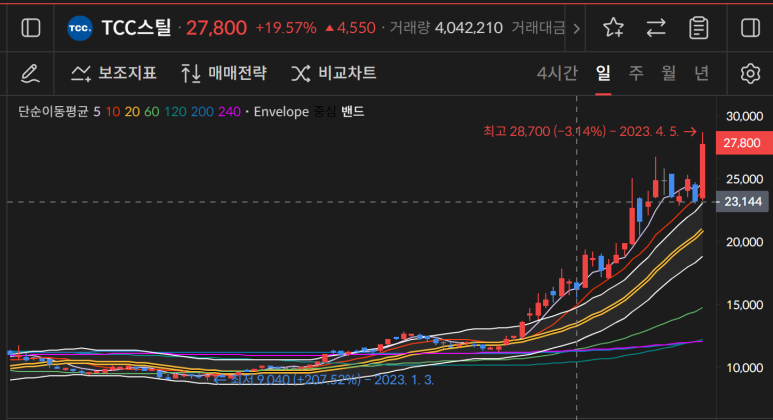This screenshot has height=420, width=773.
Task: Click the swap arrows icon
Action: (656, 28)
